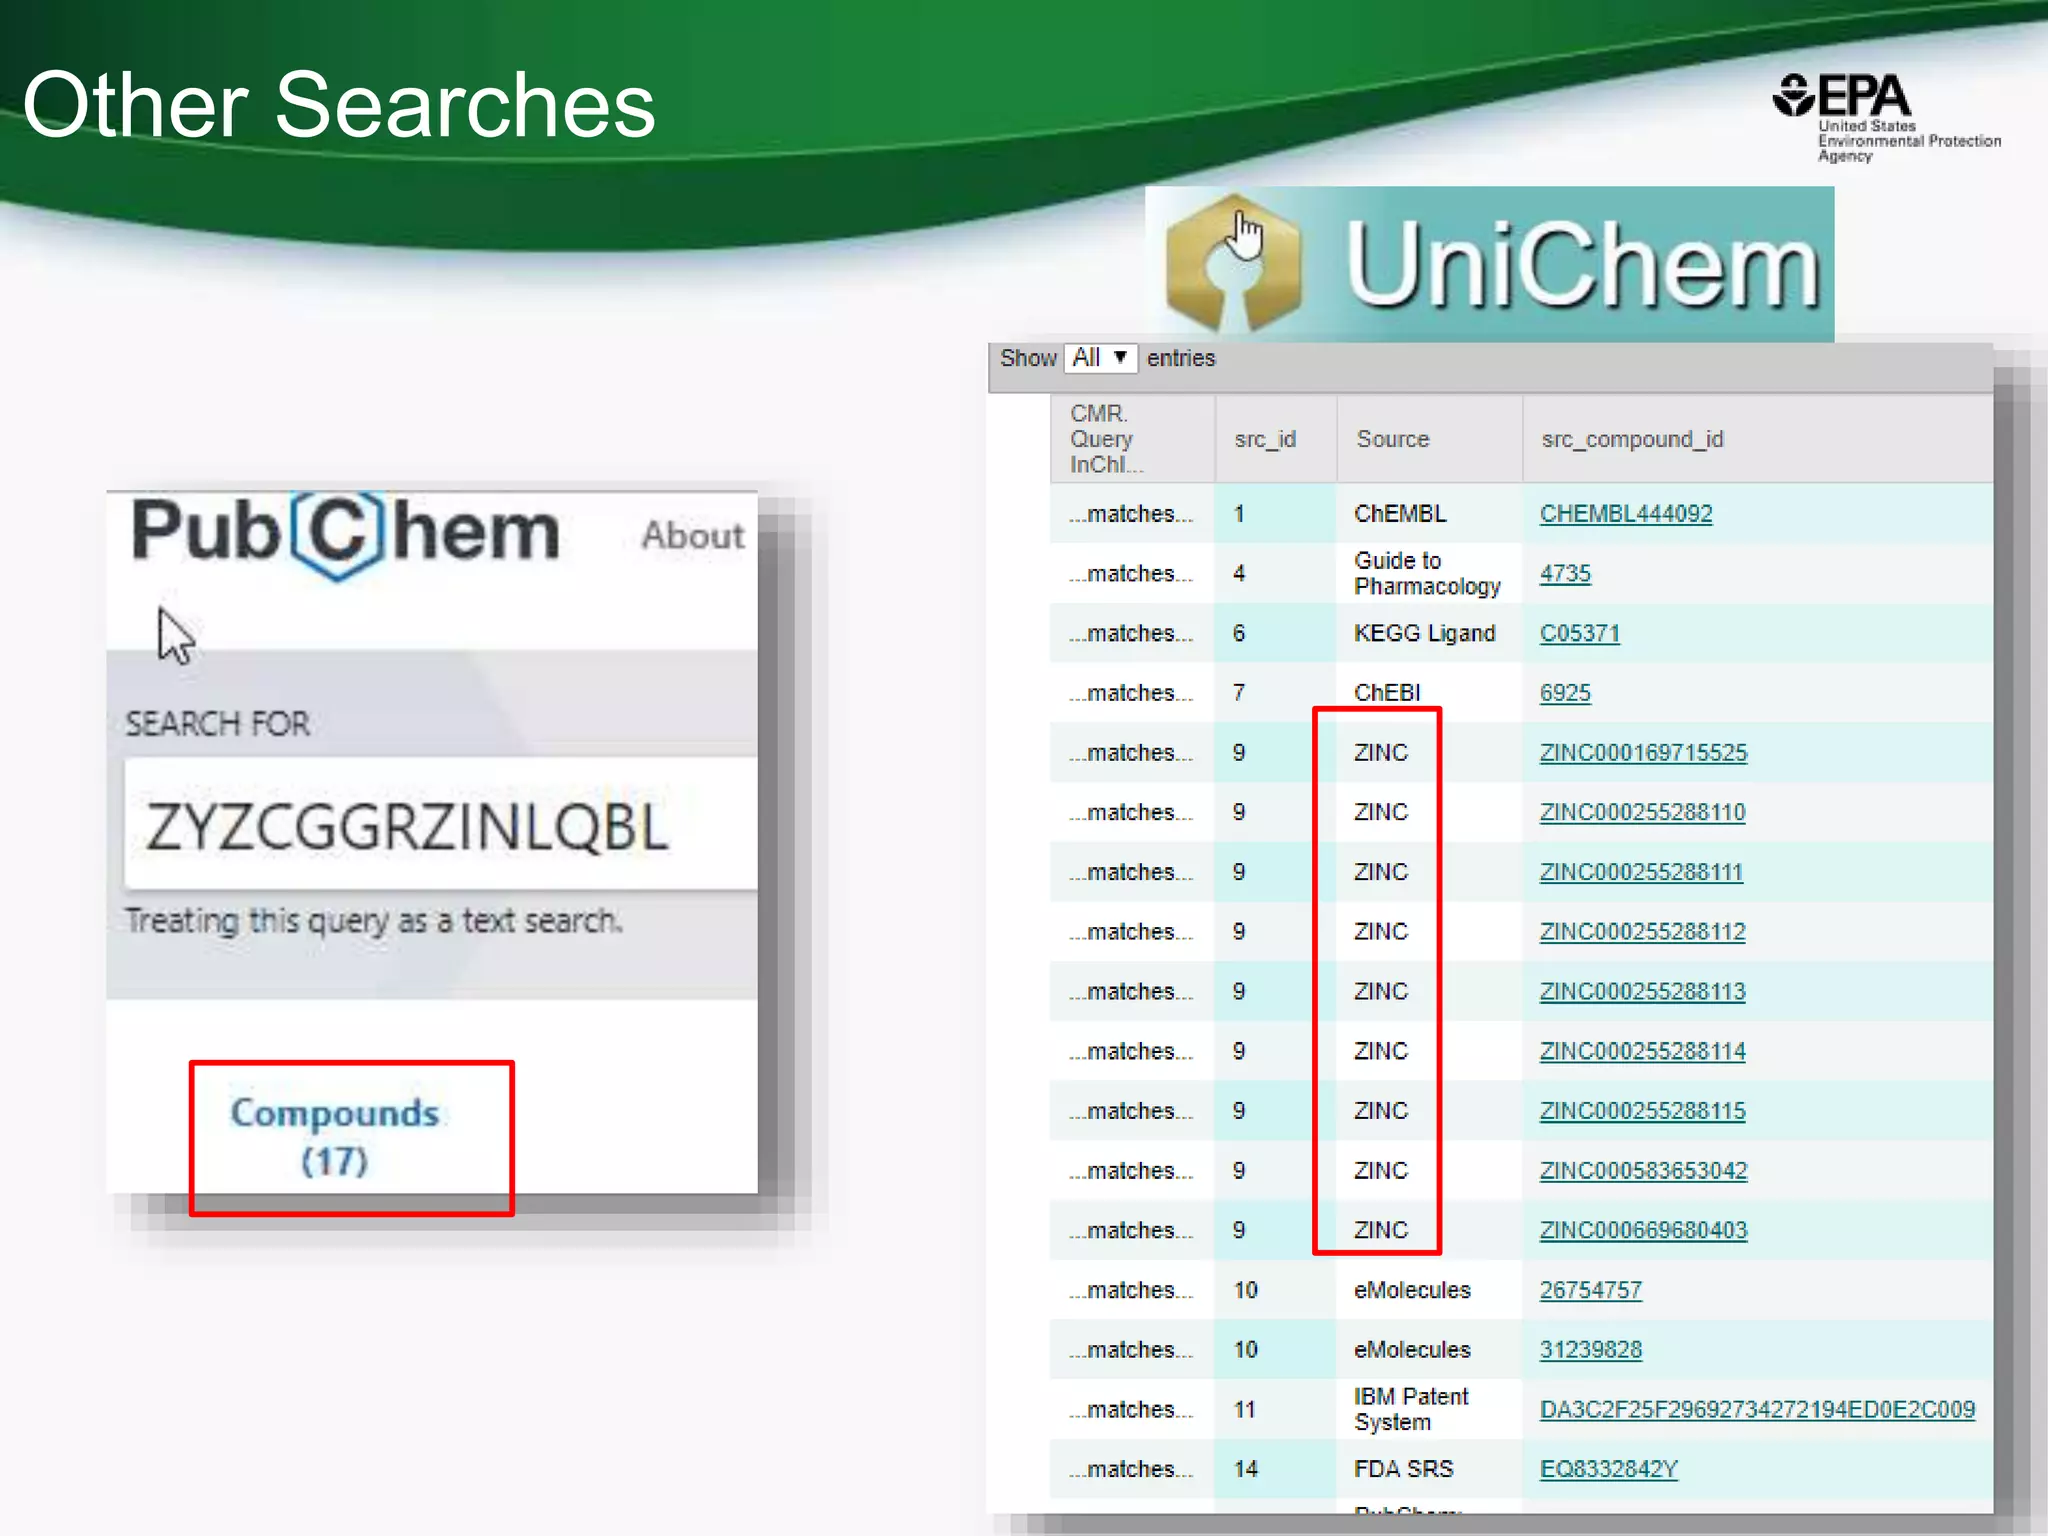Follow the Guide to Pharmacology 4735 link
Screen dimensions: 2048x1536
coord(1564,574)
